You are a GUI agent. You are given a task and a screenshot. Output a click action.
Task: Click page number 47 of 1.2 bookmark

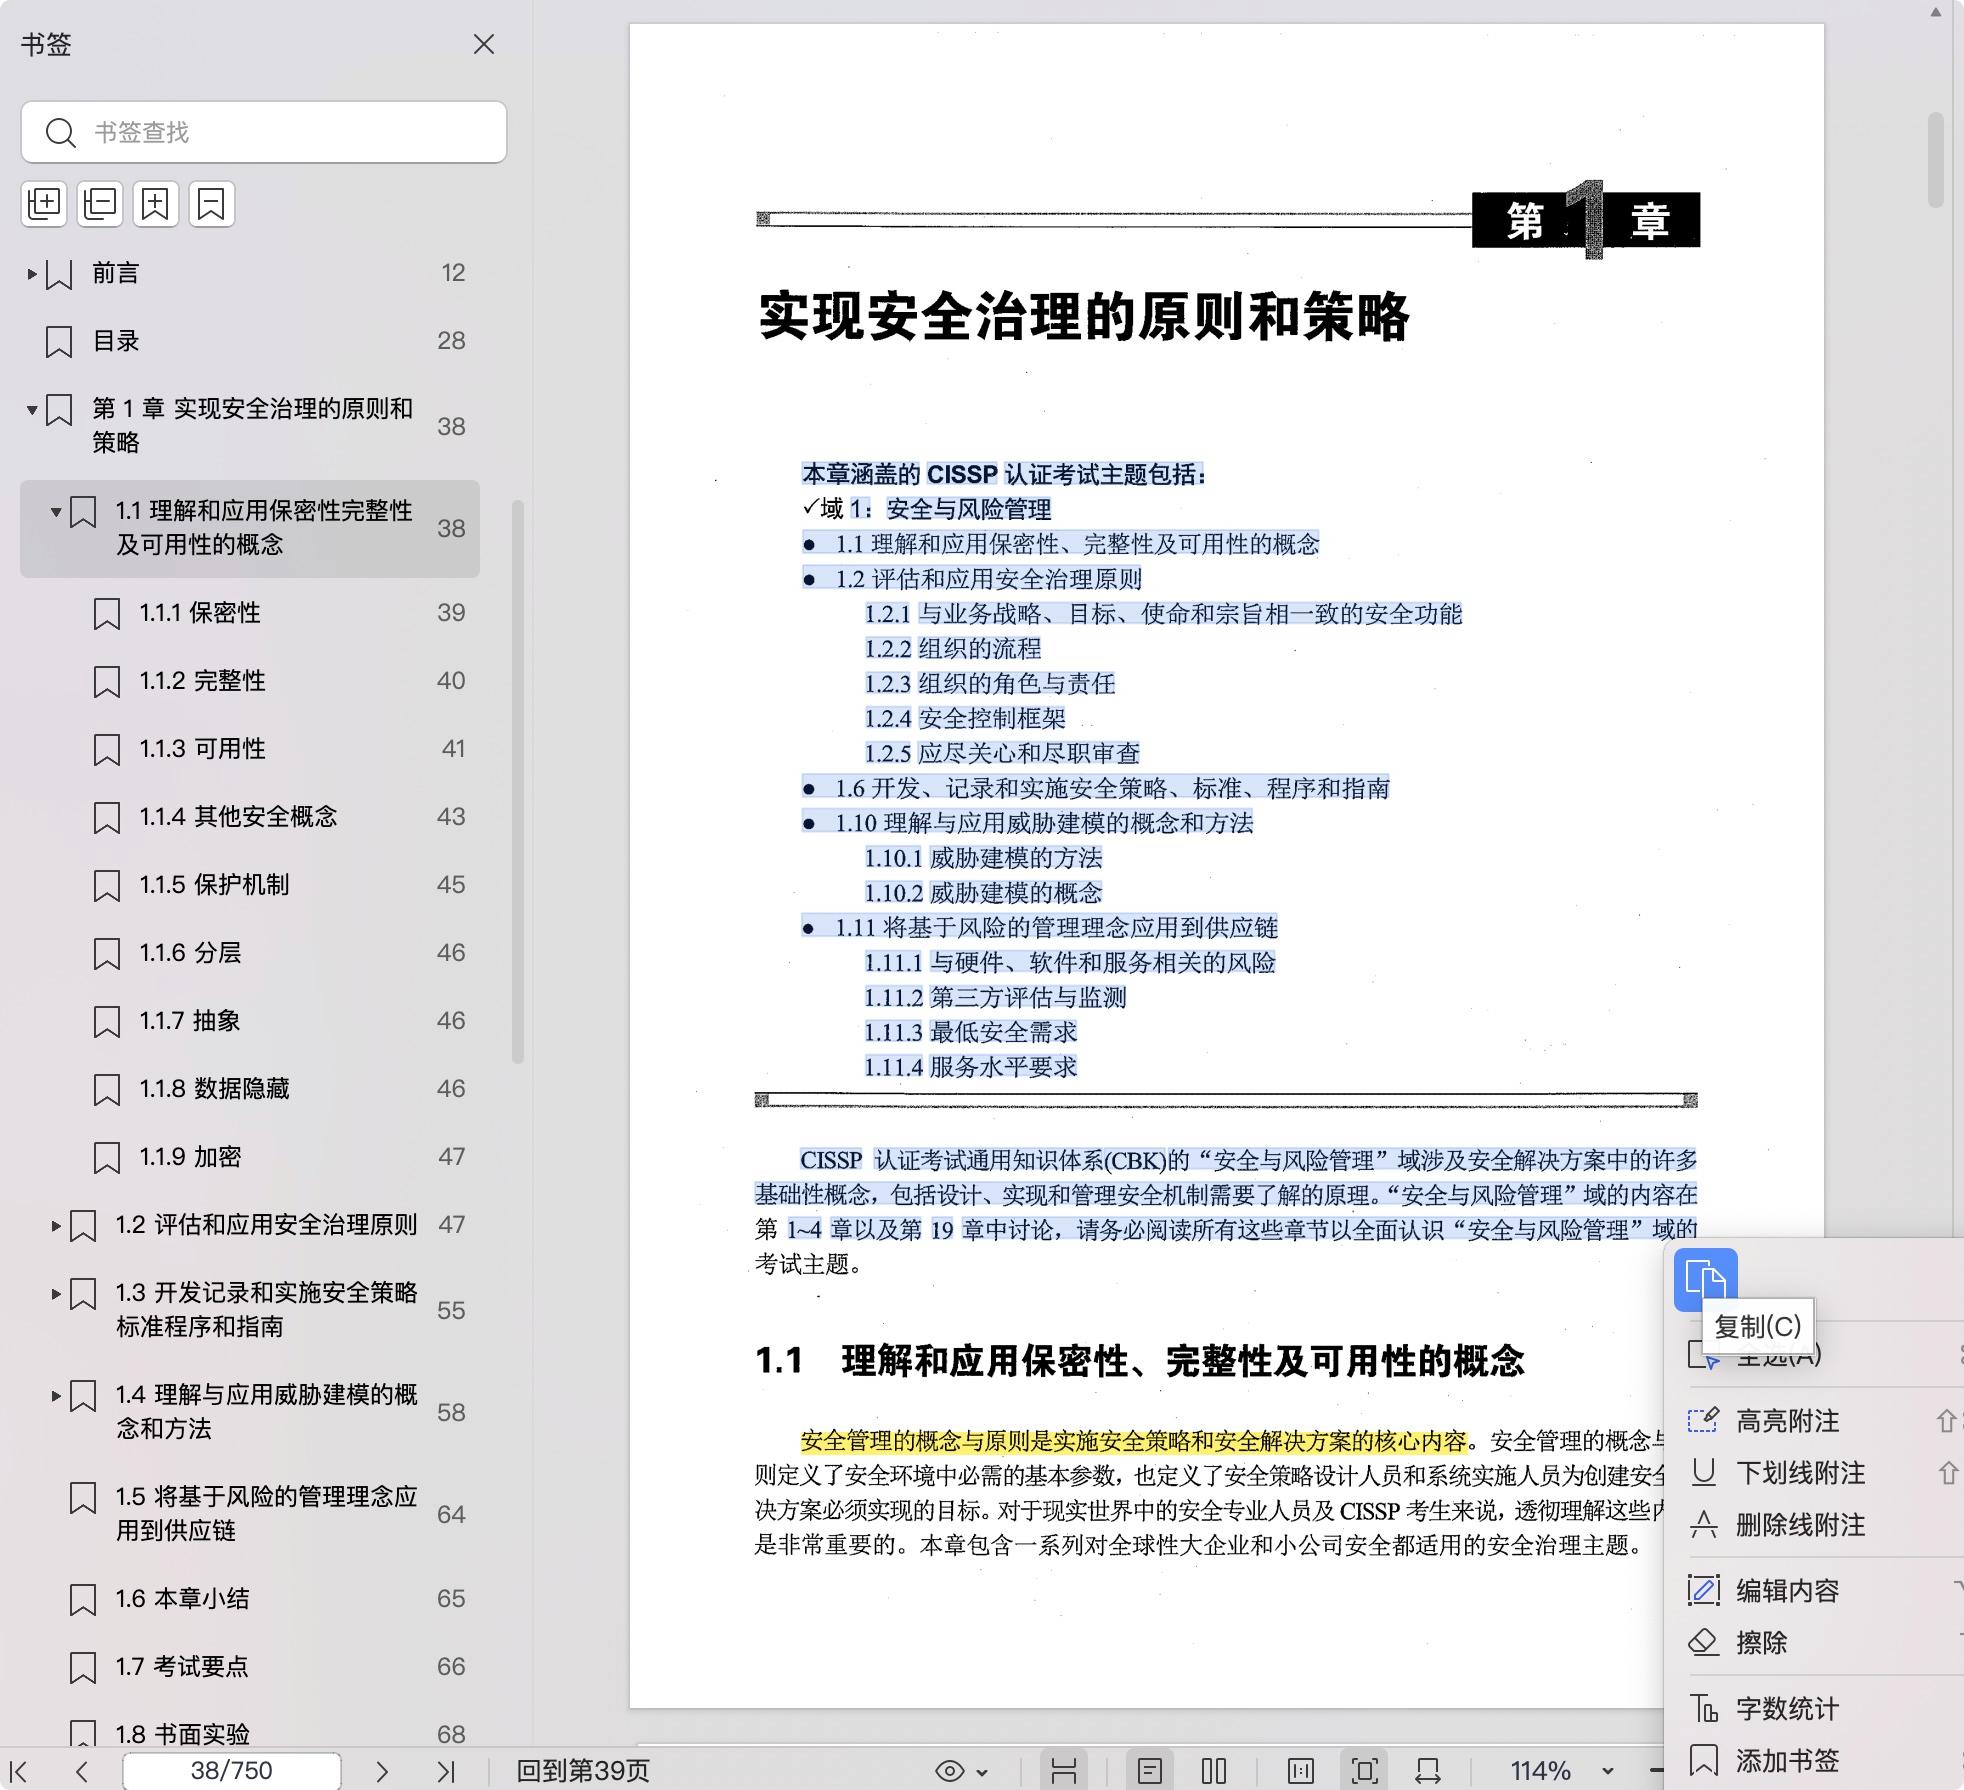(451, 1225)
